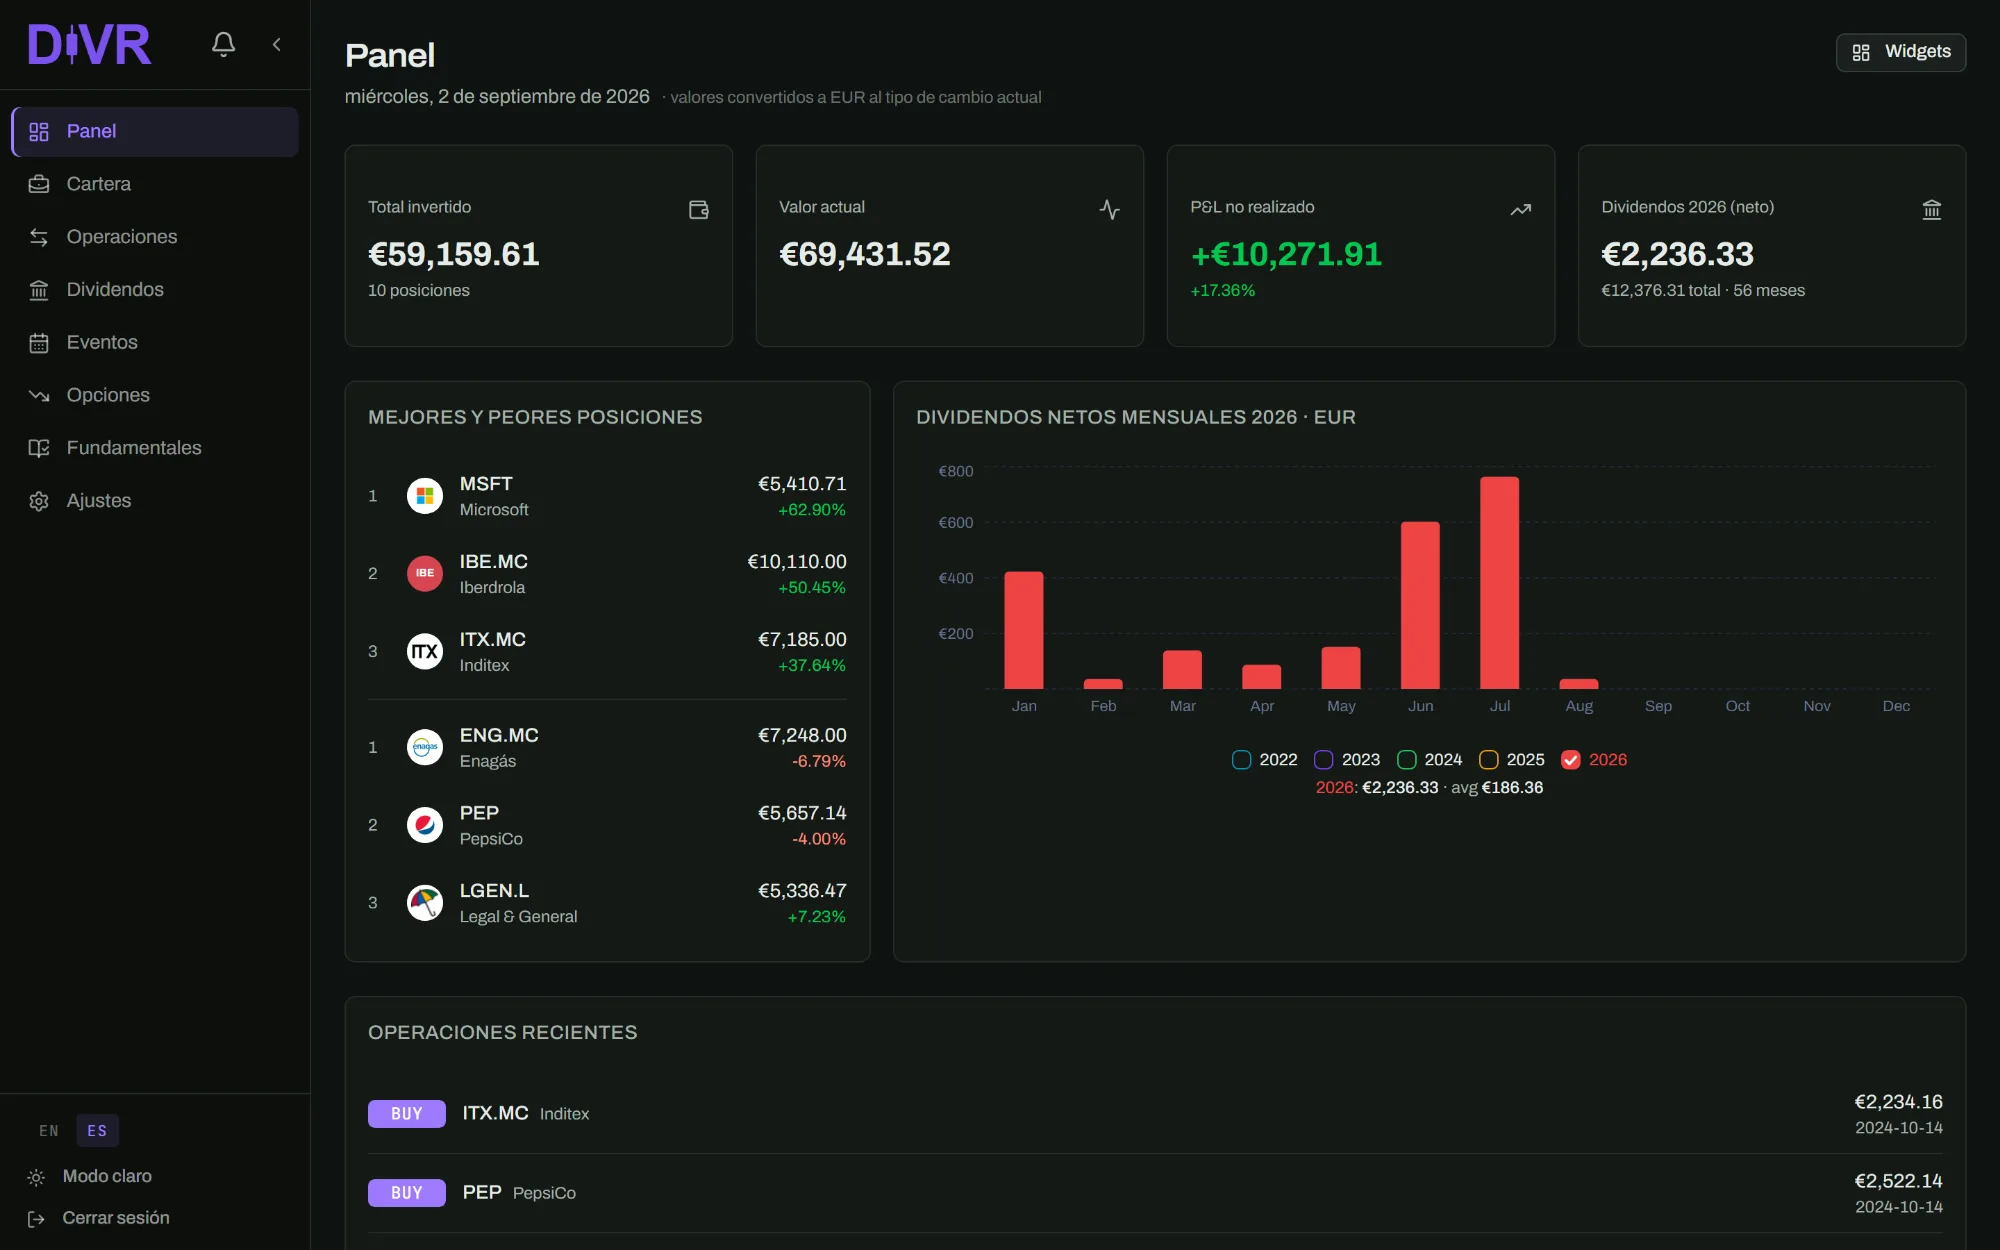The width and height of the screenshot is (2000, 1250).
Task: Select the Microsoft logo next to MSFT
Action: coord(425,496)
